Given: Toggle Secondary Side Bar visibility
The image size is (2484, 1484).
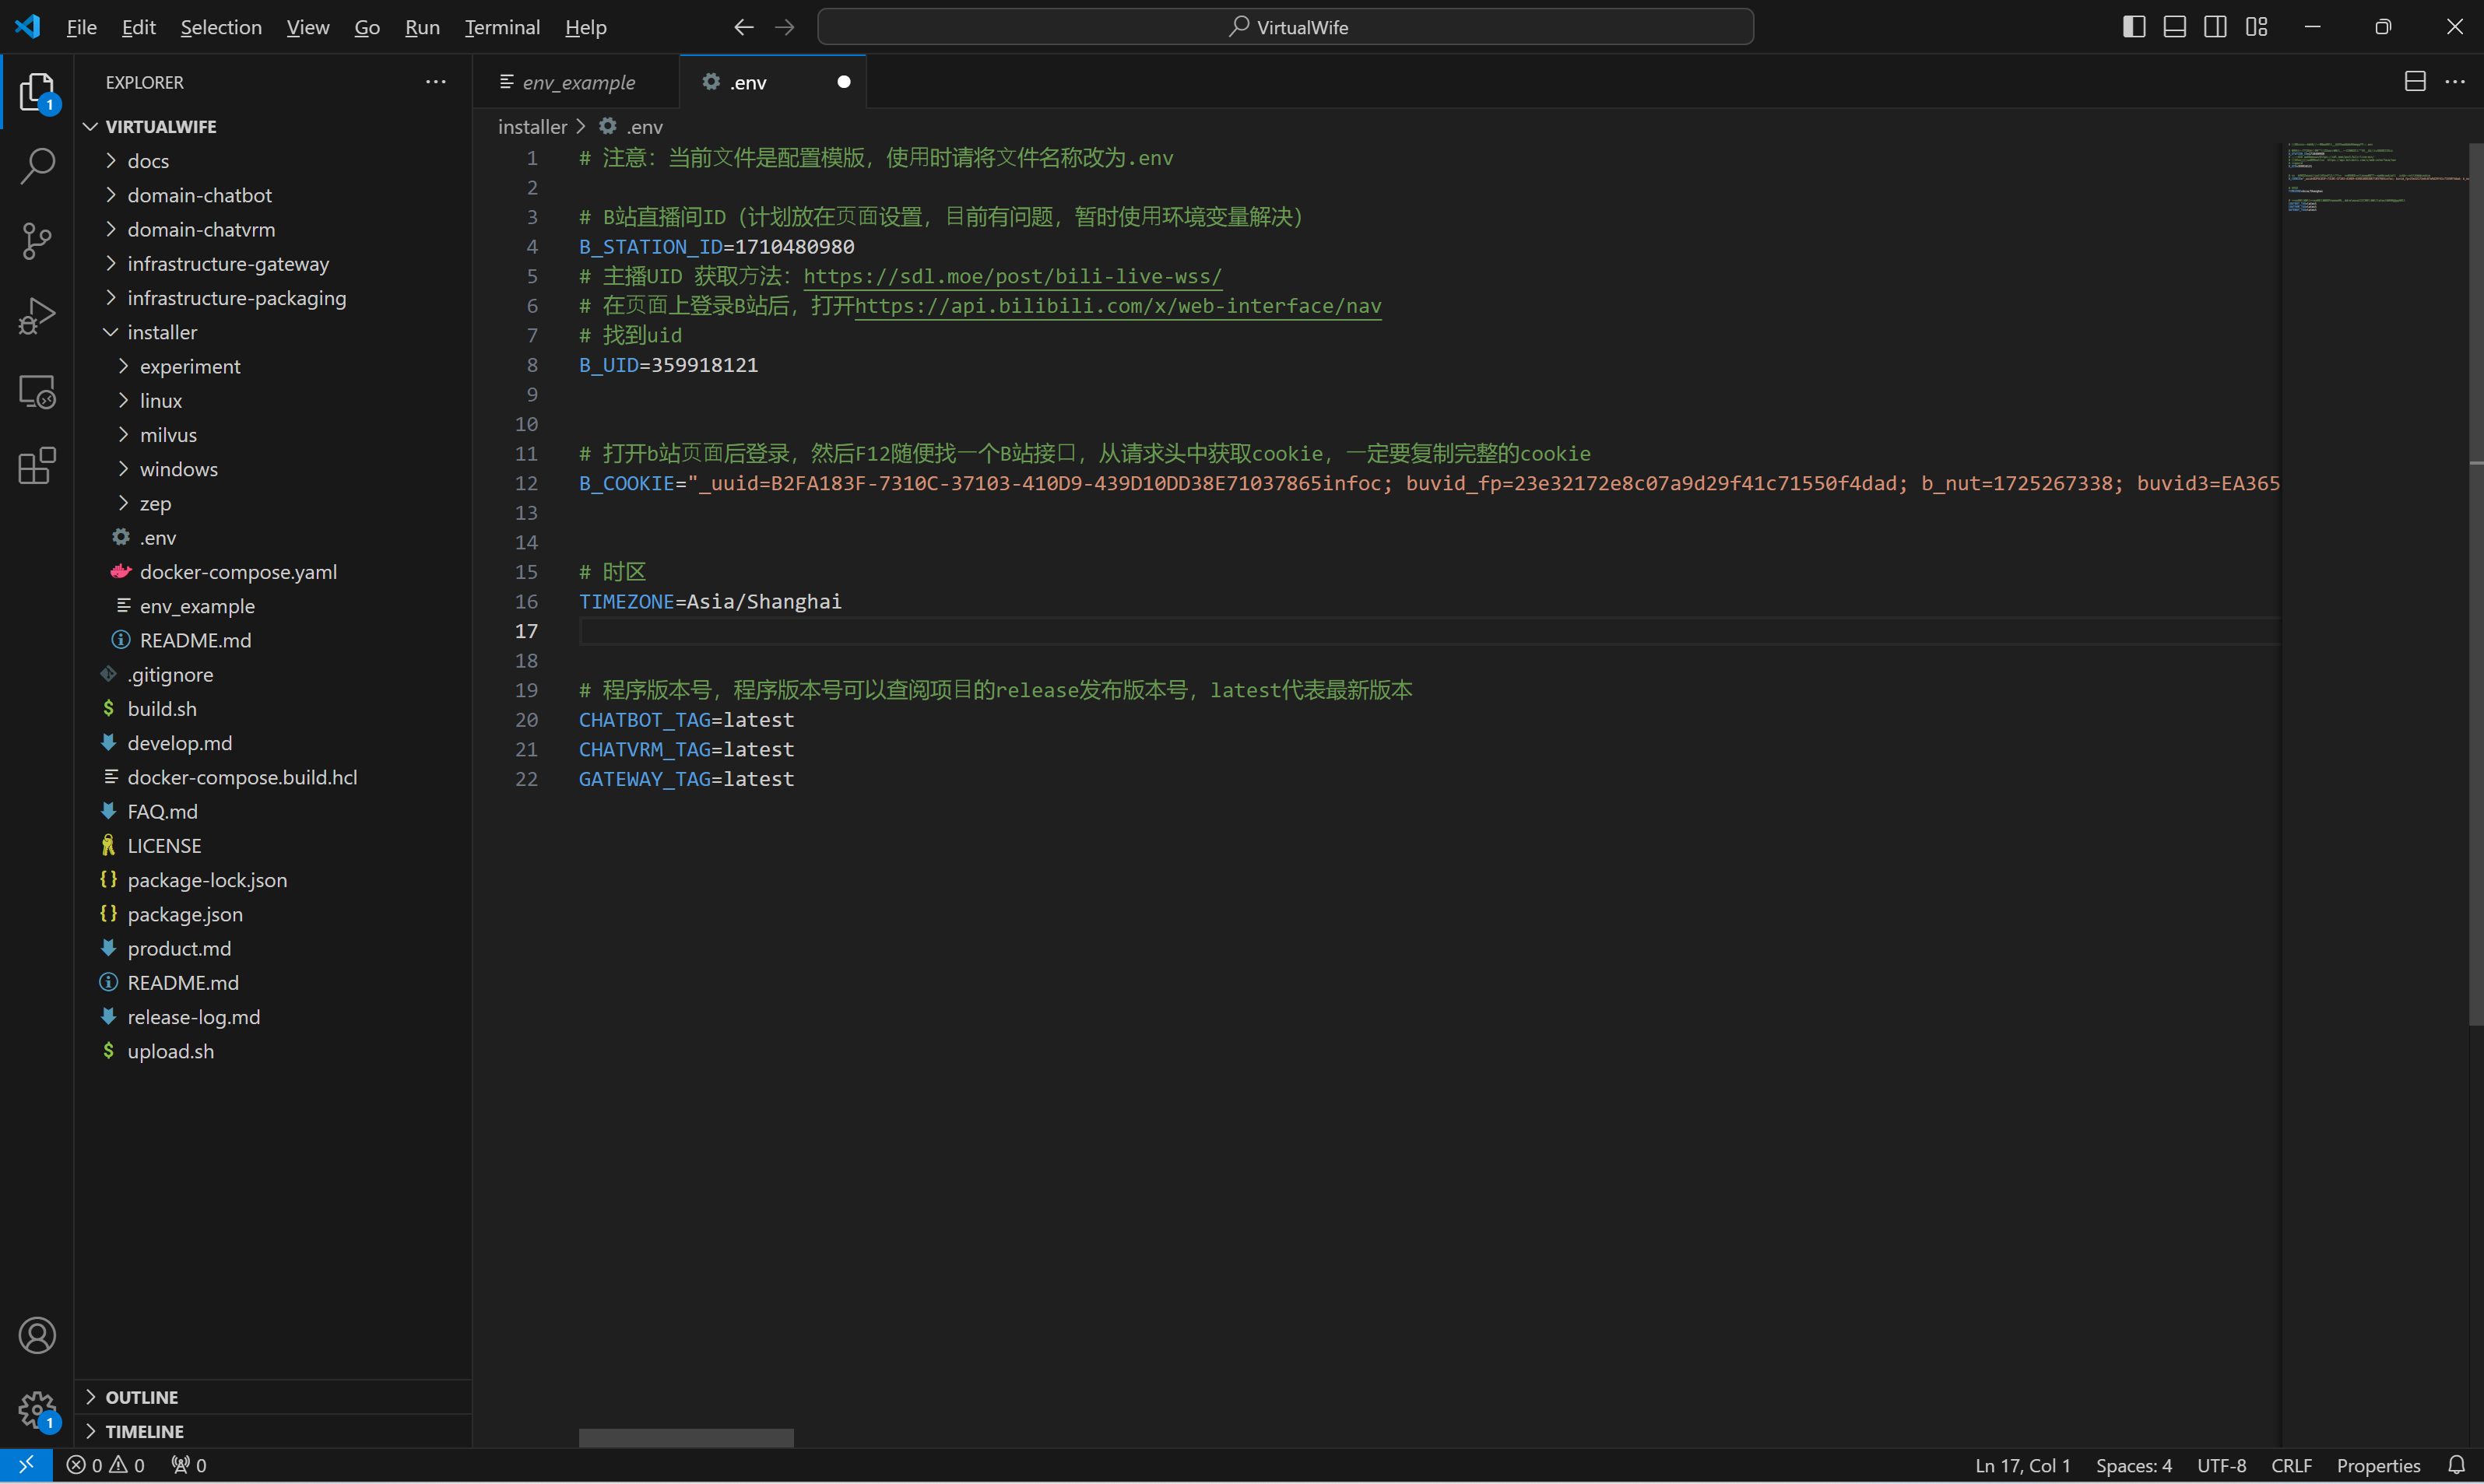Looking at the screenshot, I should point(2215,27).
